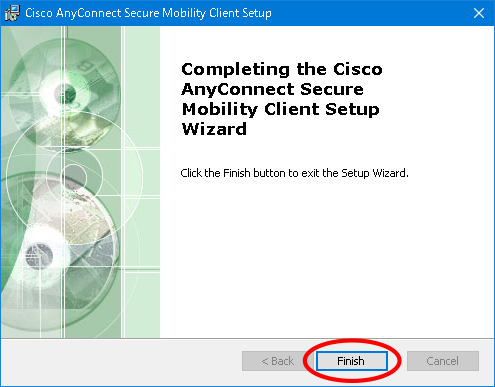Click the light green vertical stripe of banner

tap(142, 182)
